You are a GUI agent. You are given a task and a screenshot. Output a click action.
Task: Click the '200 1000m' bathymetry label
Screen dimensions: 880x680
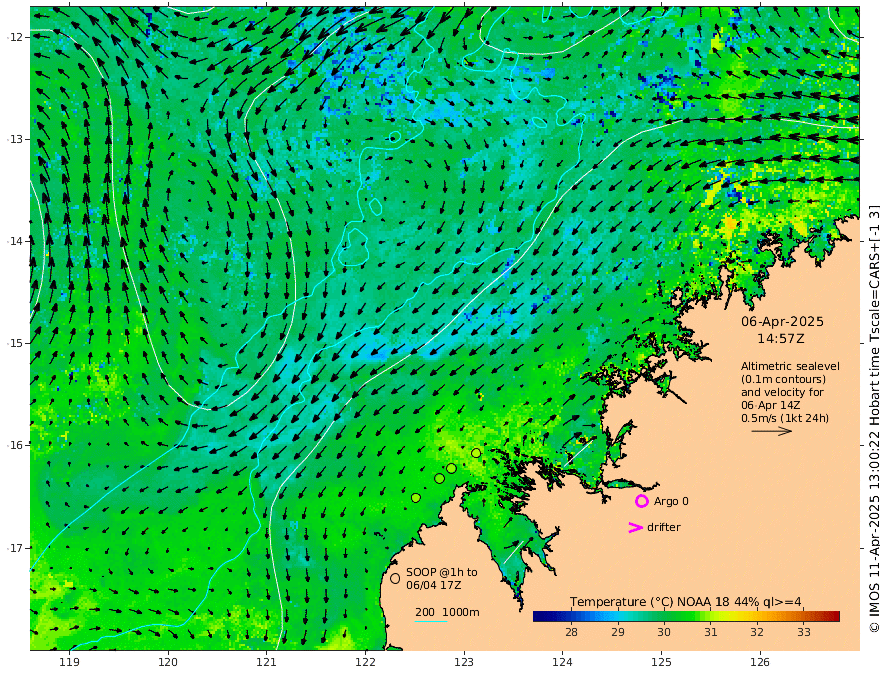click(x=447, y=612)
